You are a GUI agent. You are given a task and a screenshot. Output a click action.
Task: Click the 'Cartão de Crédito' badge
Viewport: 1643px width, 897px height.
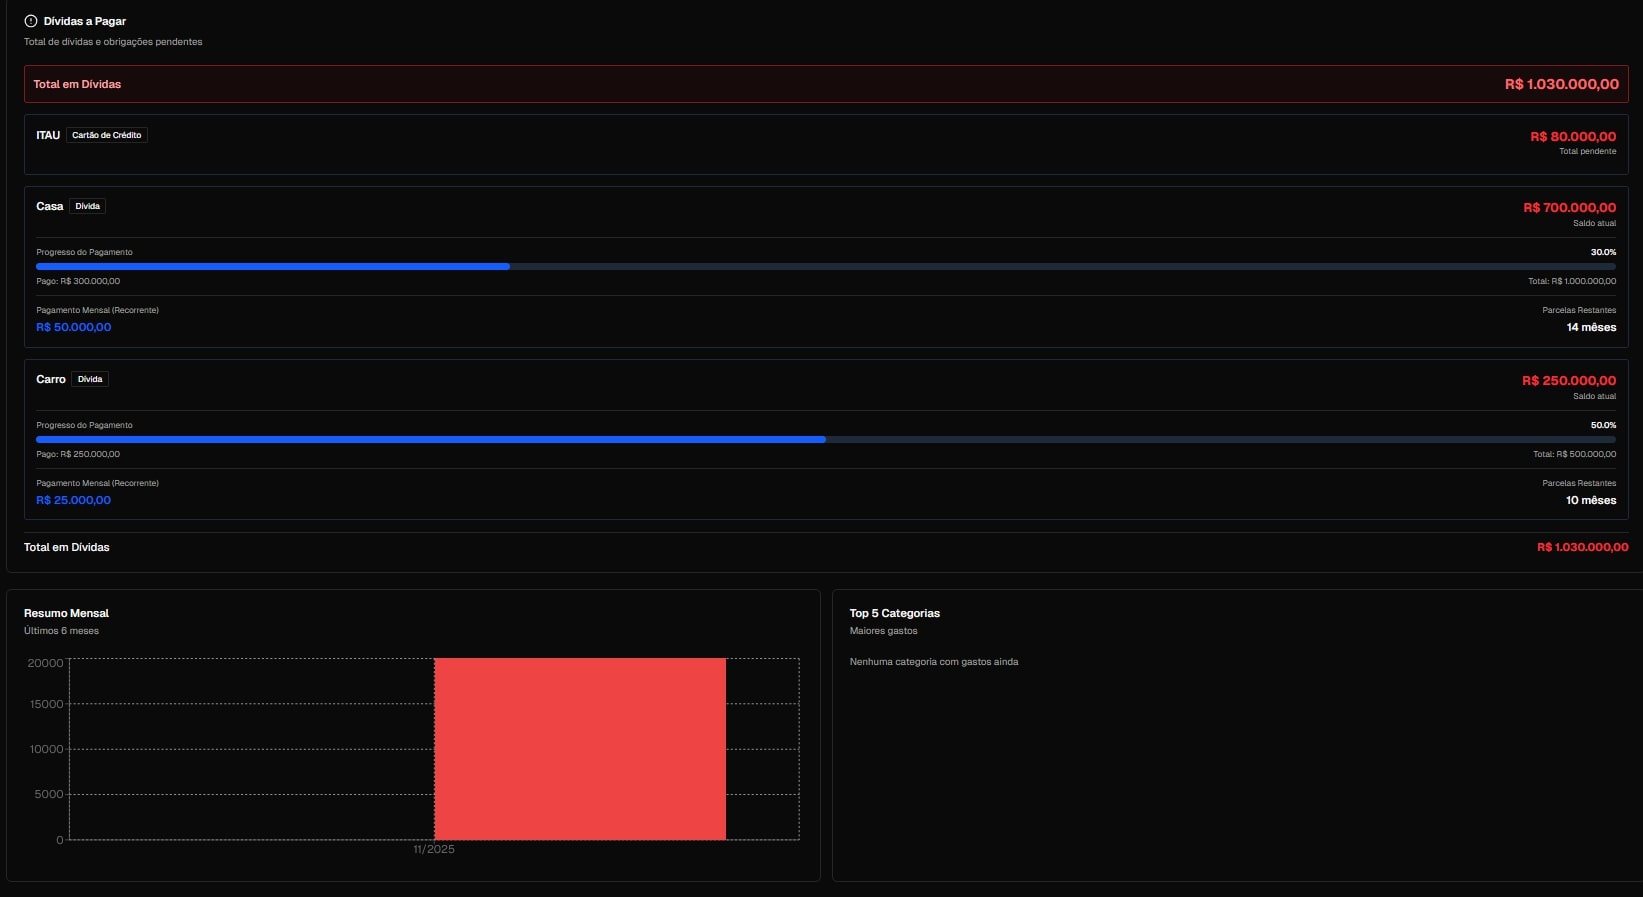click(107, 135)
